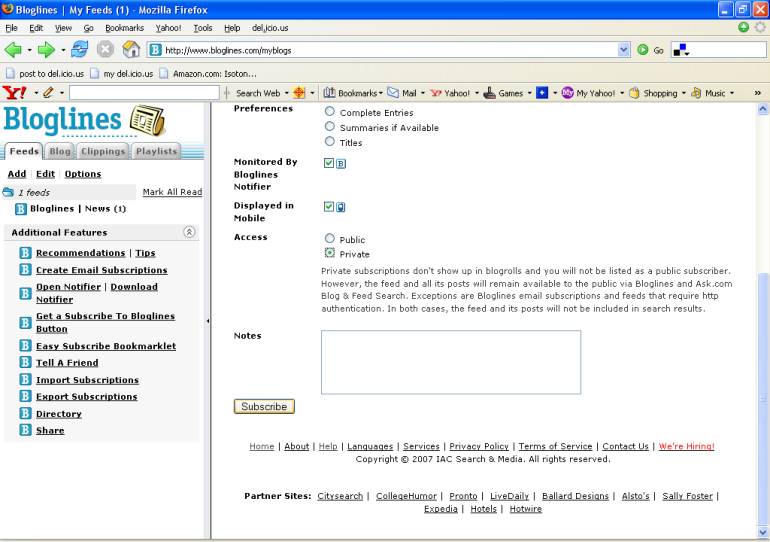Click the feeds folder icon
The width and height of the screenshot is (770, 542).
pyautogui.click(x=8, y=192)
